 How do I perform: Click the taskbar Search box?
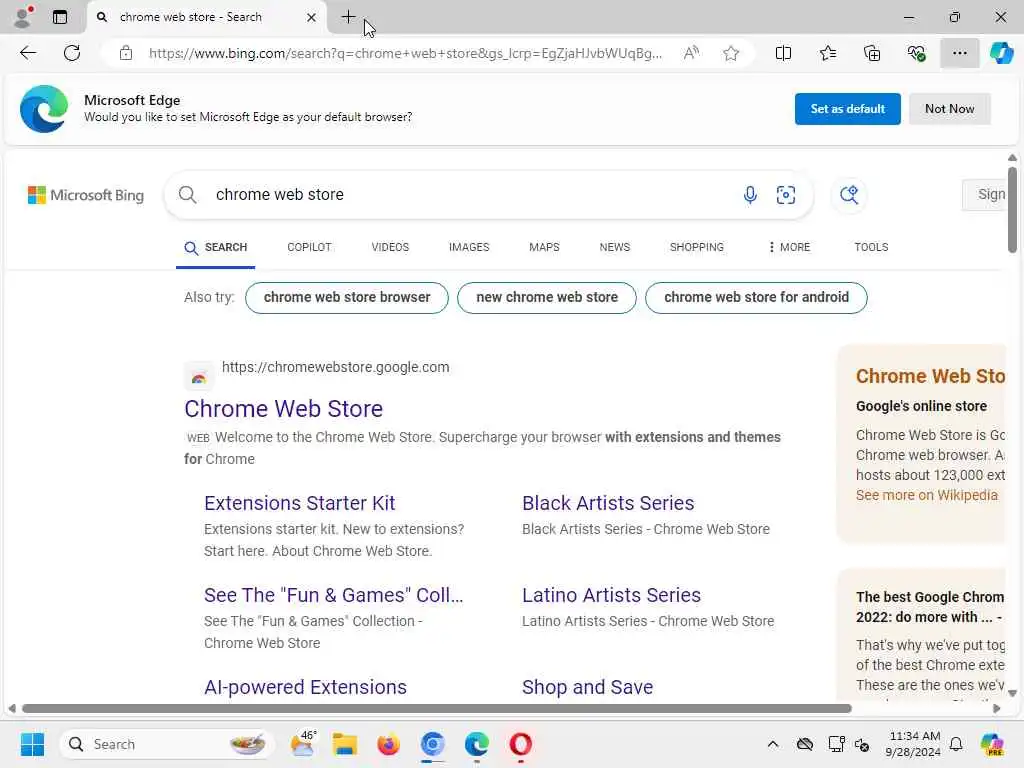point(167,744)
